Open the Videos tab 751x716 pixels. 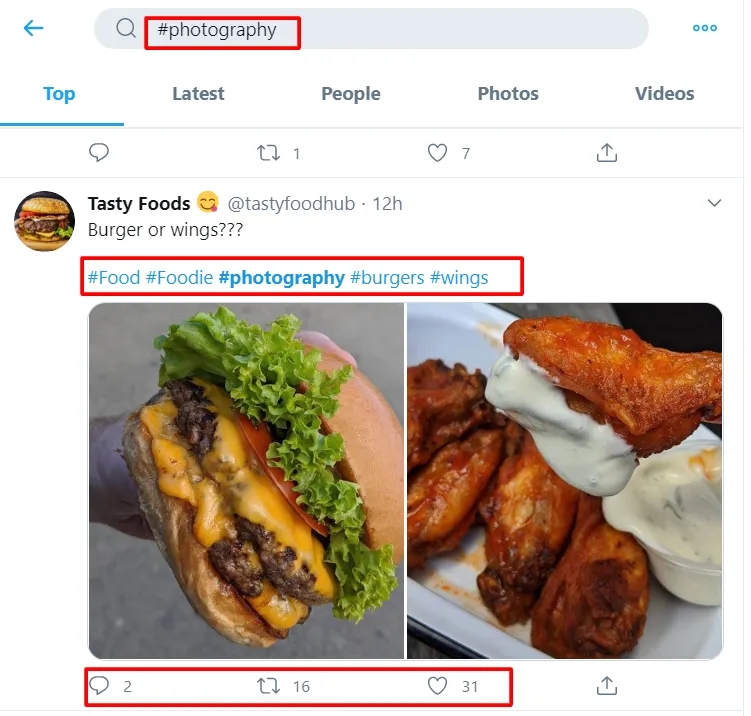pyautogui.click(x=664, y=94)
